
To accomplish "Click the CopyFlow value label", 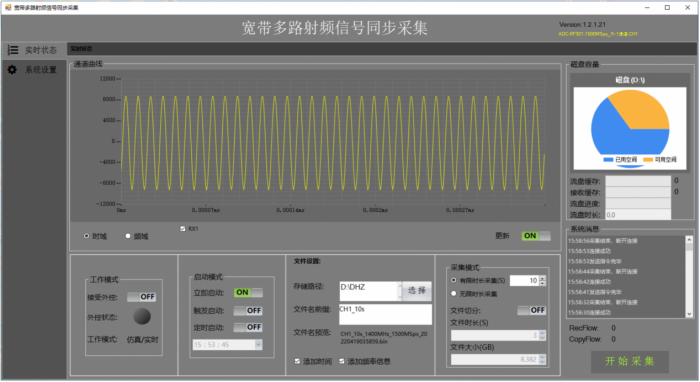I will [613, 339].
